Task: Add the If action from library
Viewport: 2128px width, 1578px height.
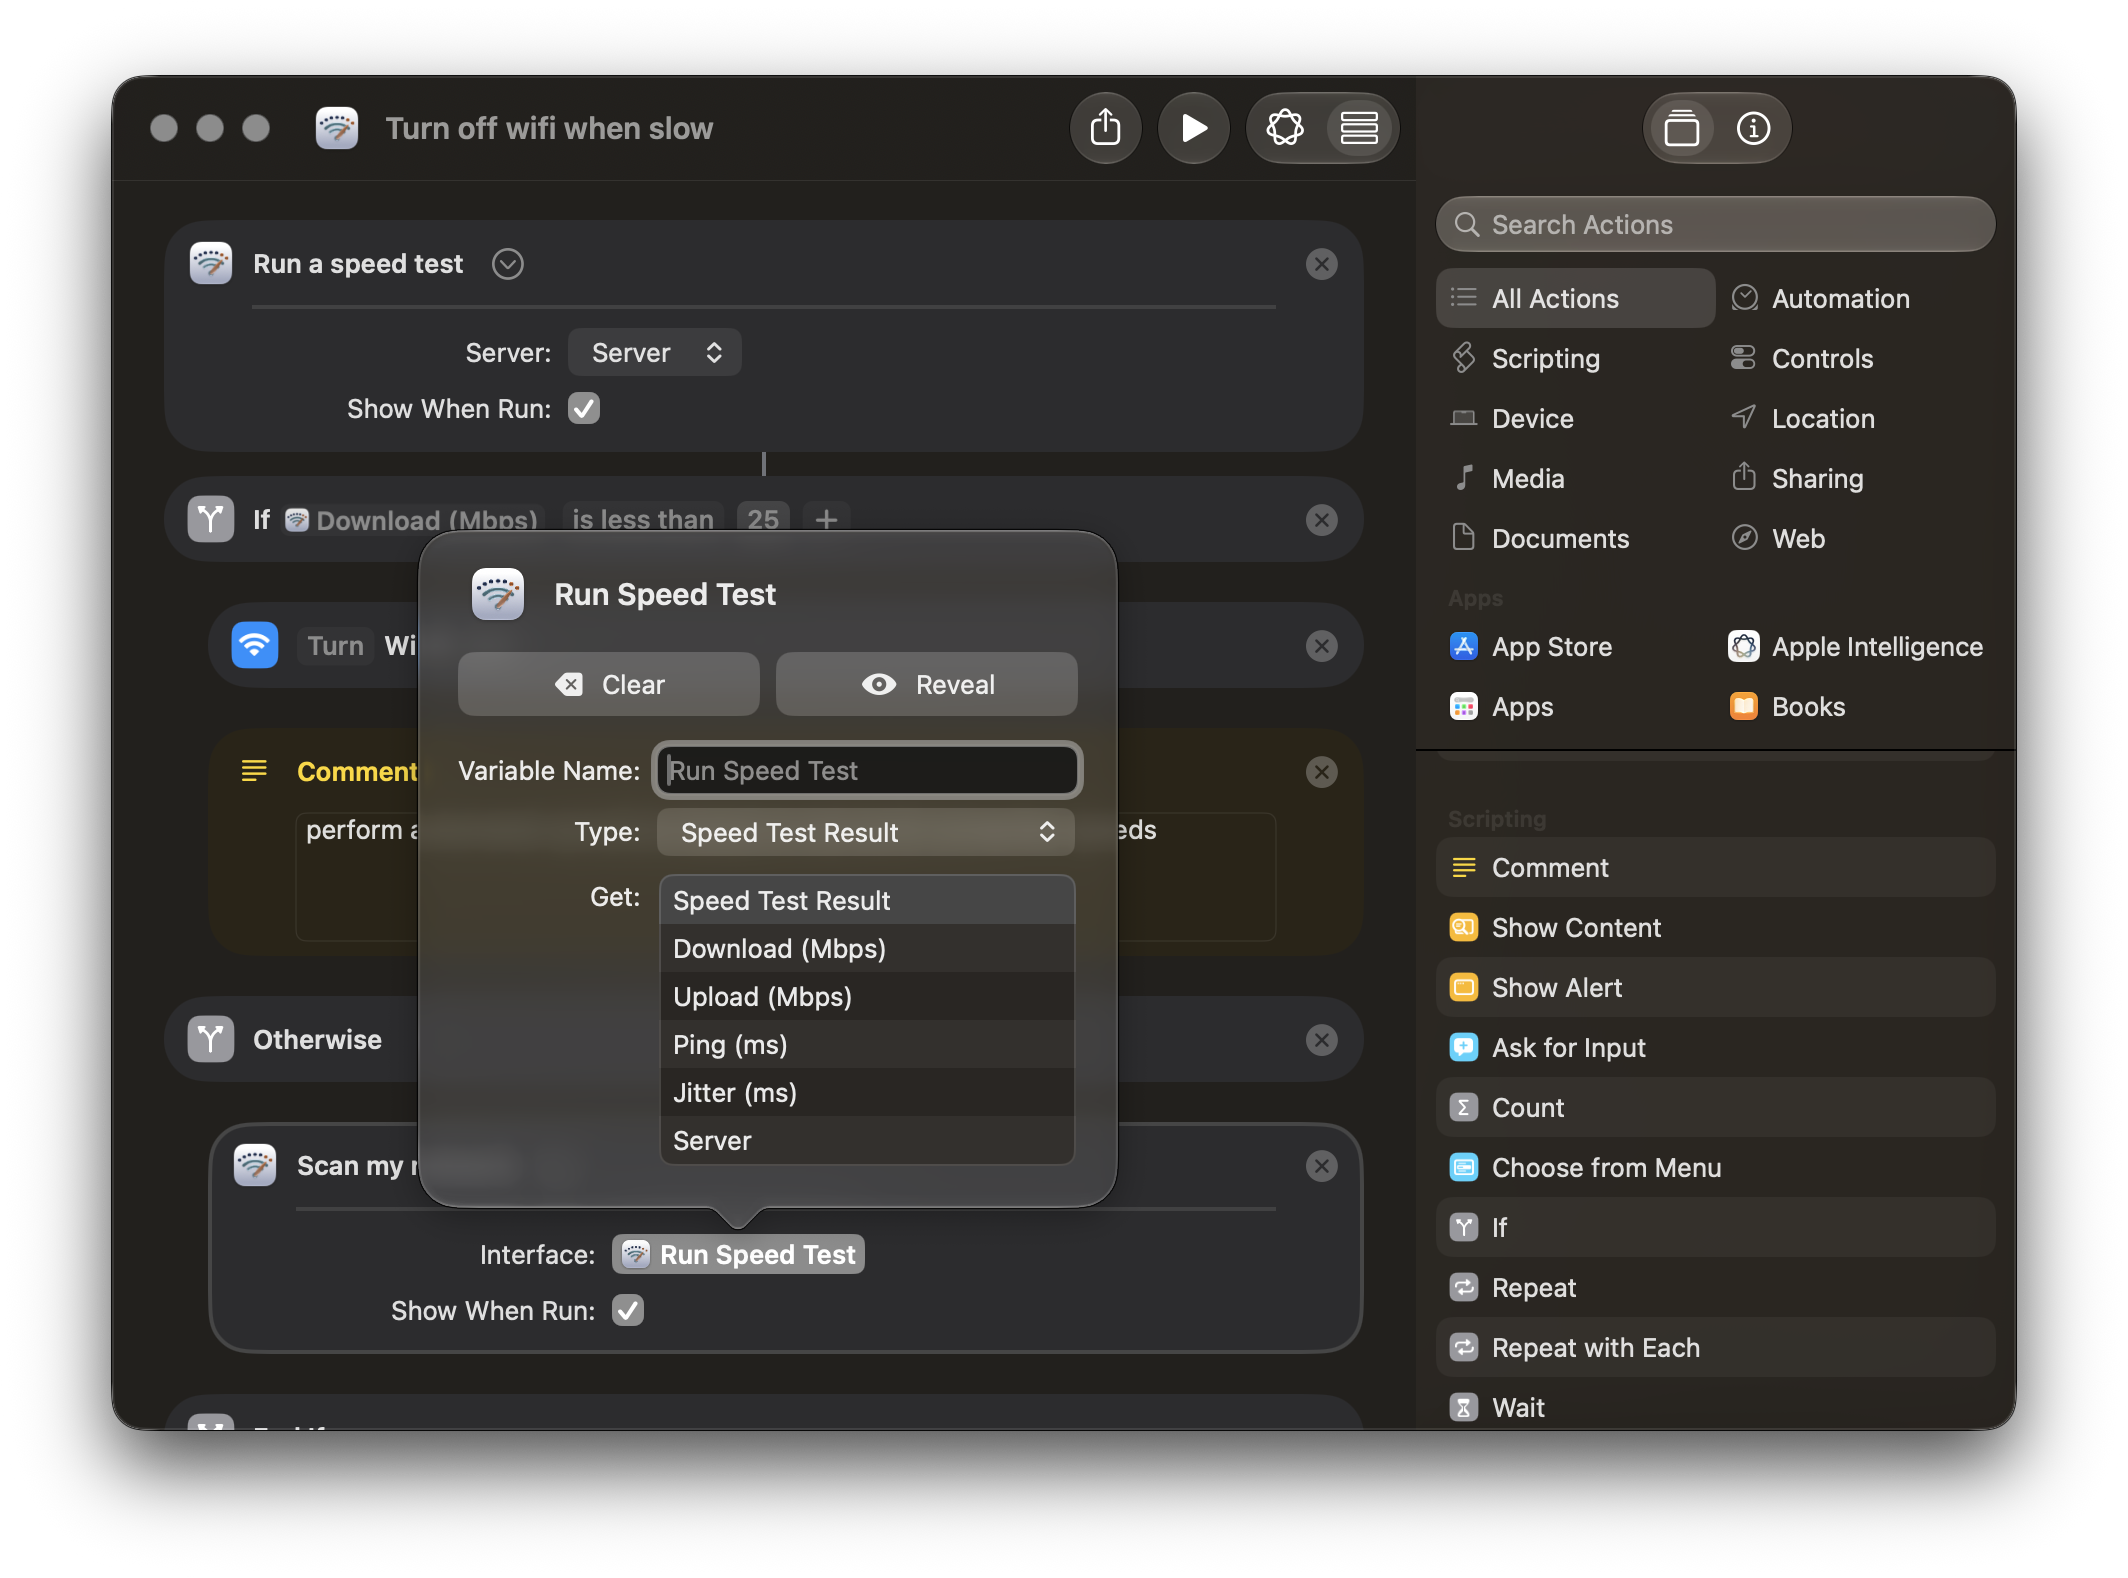Action: [x=1715, y=1227]
